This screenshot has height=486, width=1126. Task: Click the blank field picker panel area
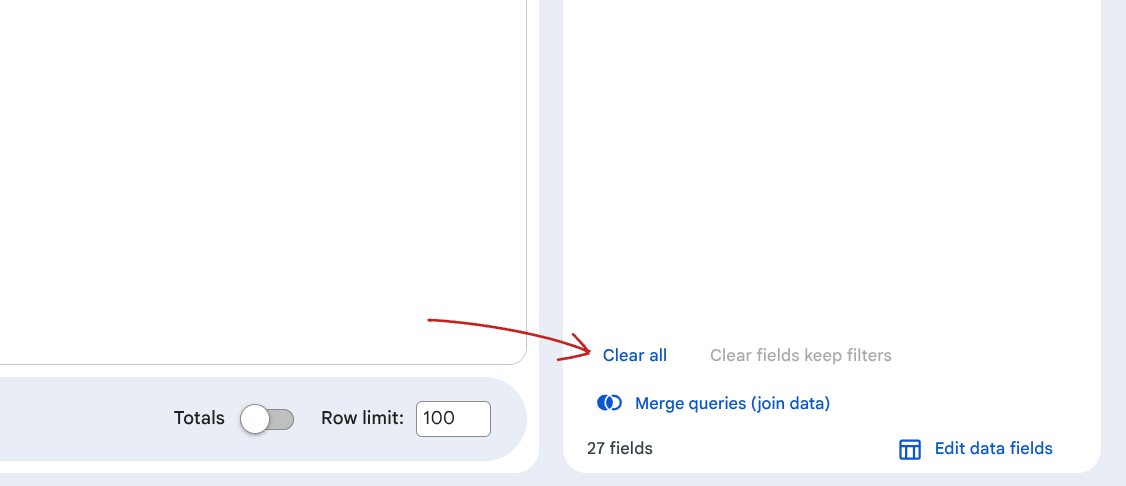pyautogui.click(x=830, y=160)
